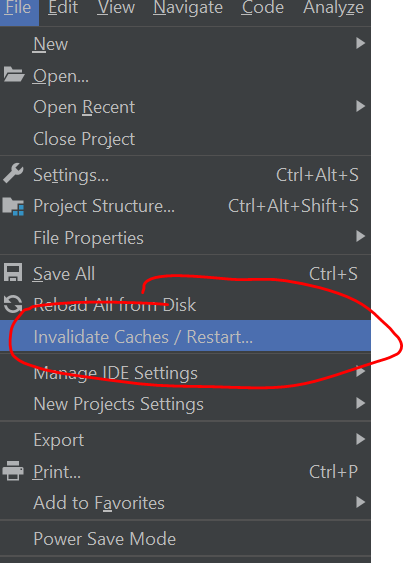Viewport: 403px width, 563px height.
Task: Click the Reload All from Disk refresh icon
Action: 13,304
